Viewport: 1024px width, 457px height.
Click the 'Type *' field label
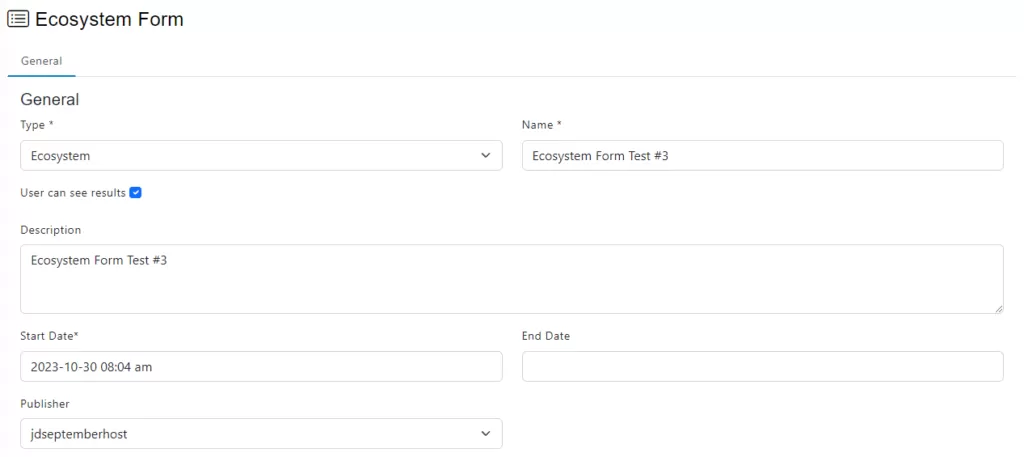point(37,125)
